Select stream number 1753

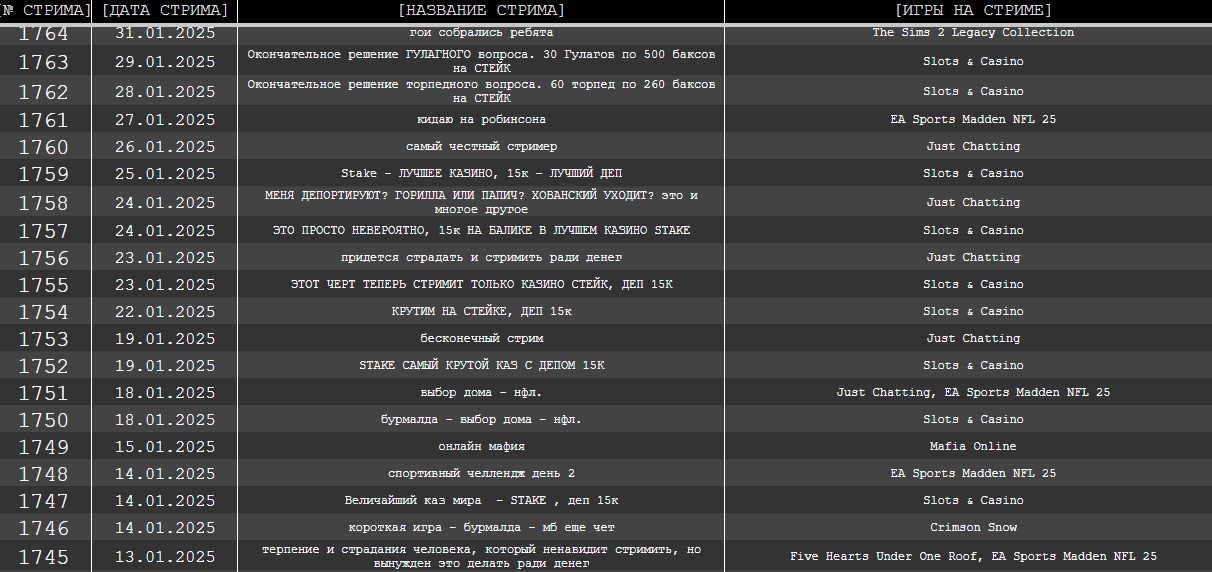coord(44,339)
